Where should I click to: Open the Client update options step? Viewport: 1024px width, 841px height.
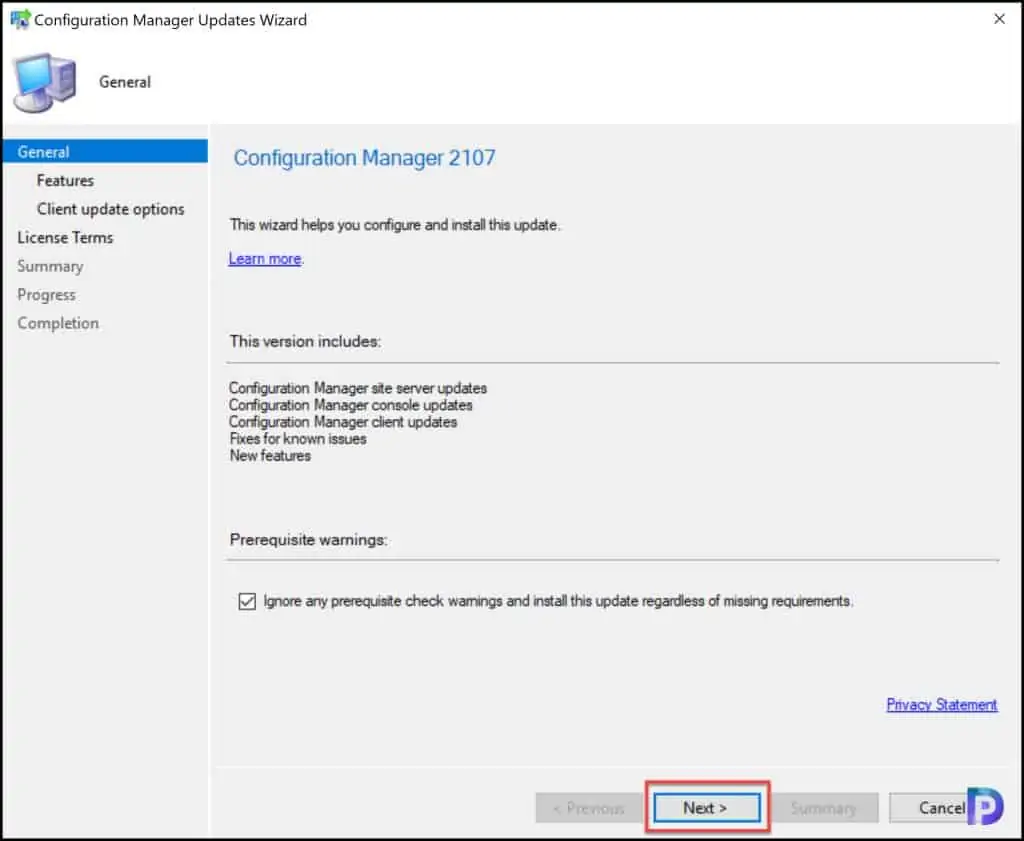pos(110,209)
